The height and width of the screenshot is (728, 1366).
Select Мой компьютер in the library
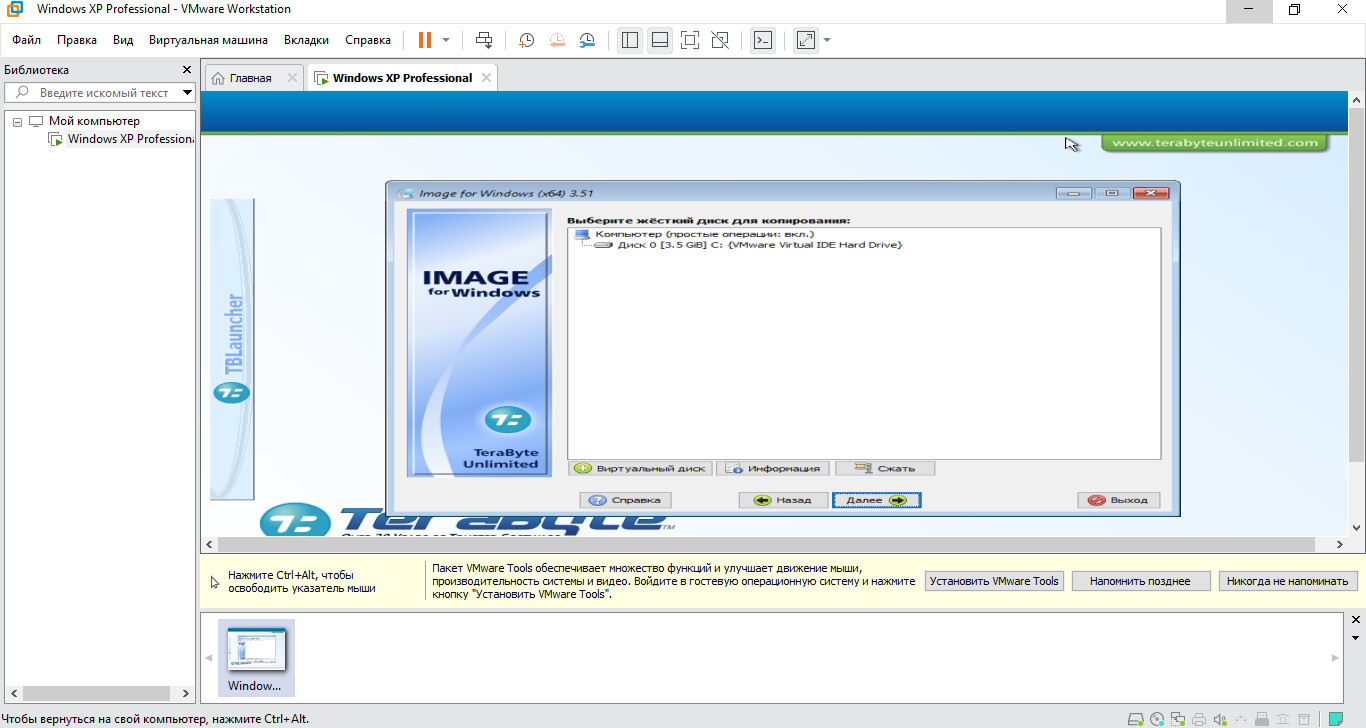94,121
